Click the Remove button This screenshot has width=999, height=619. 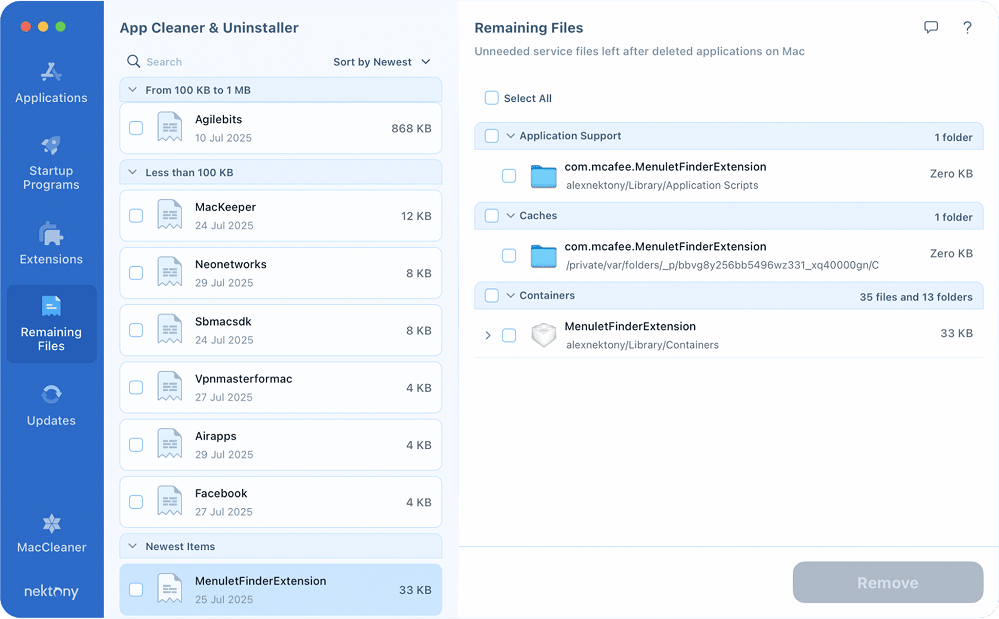tap(888, 582)
